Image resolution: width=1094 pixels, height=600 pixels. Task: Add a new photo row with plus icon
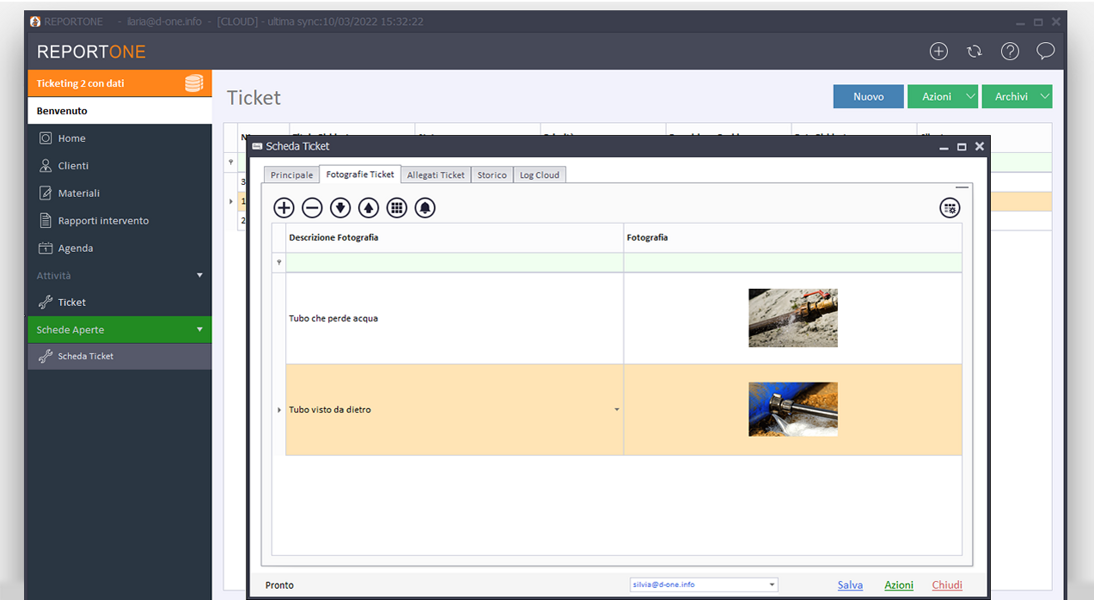[x=284, y=208]
